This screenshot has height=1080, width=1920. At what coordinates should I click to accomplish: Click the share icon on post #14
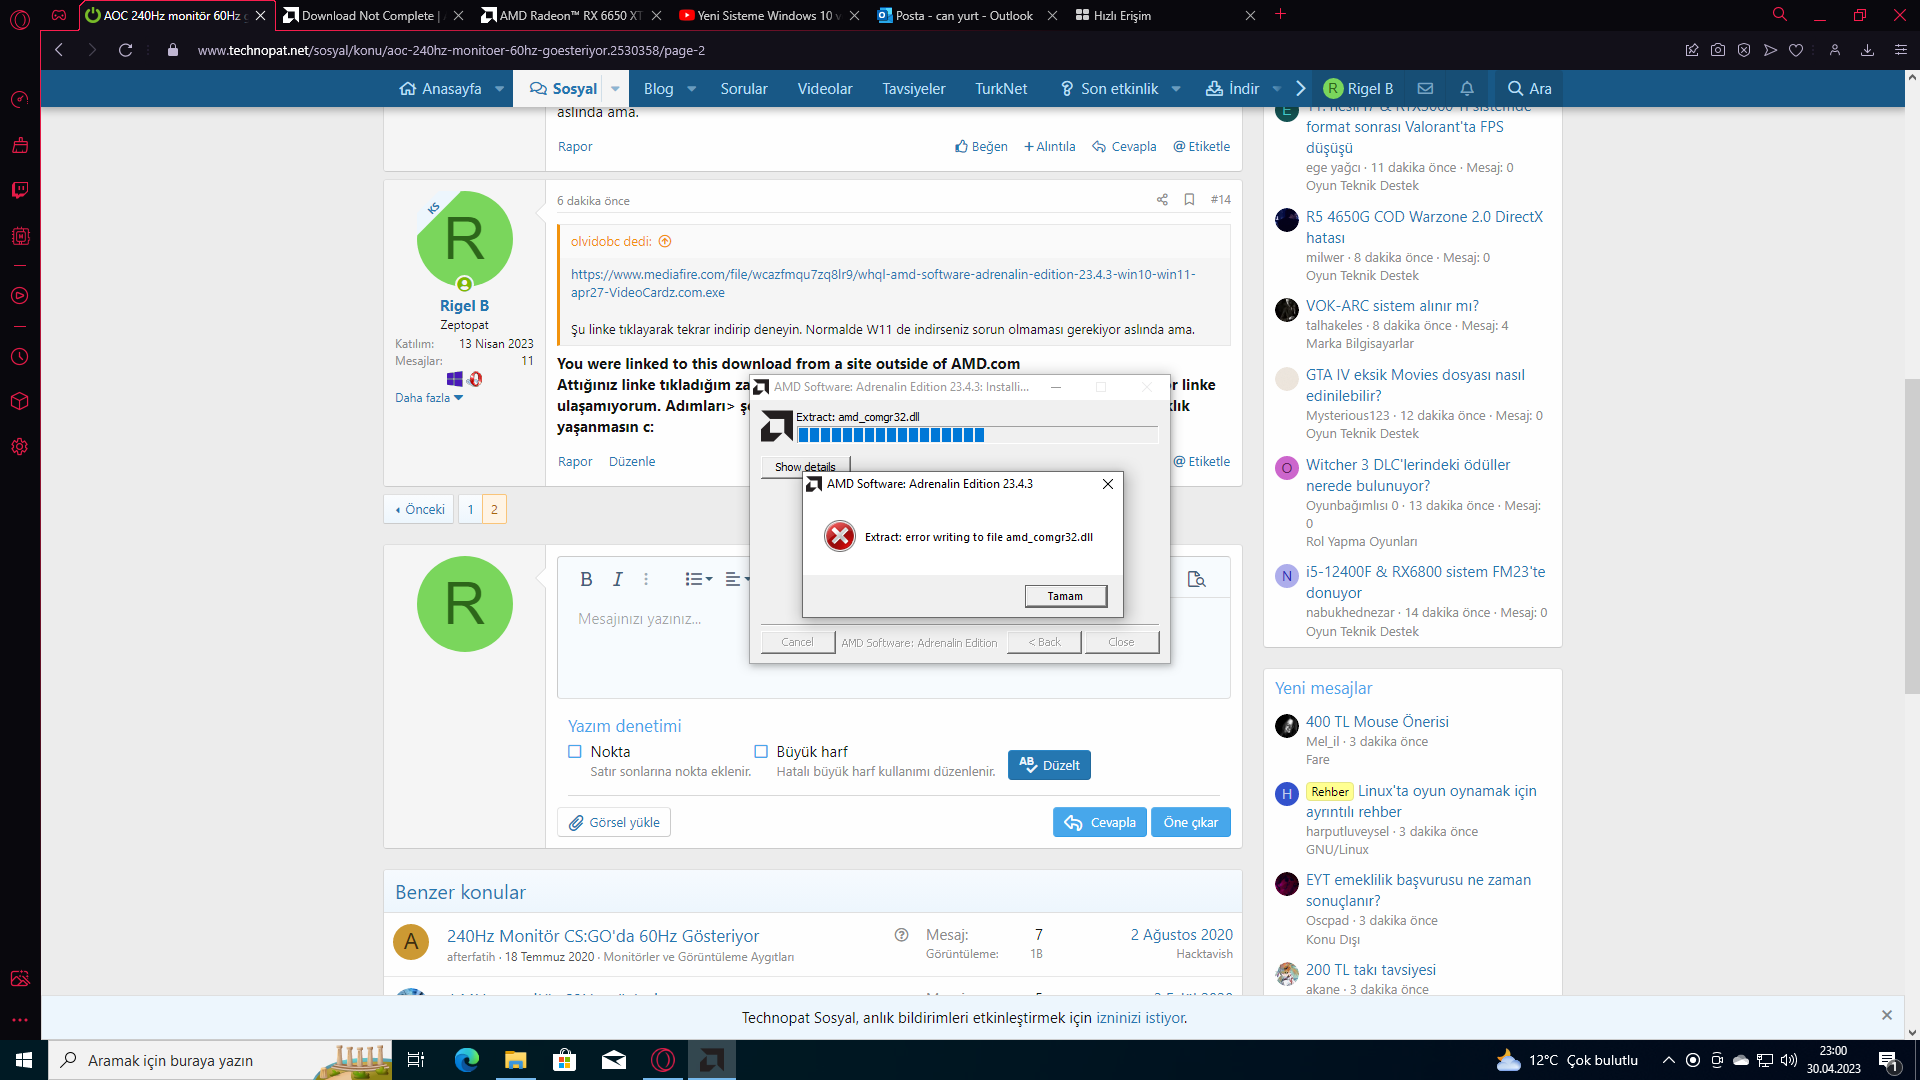[1162, 200]
